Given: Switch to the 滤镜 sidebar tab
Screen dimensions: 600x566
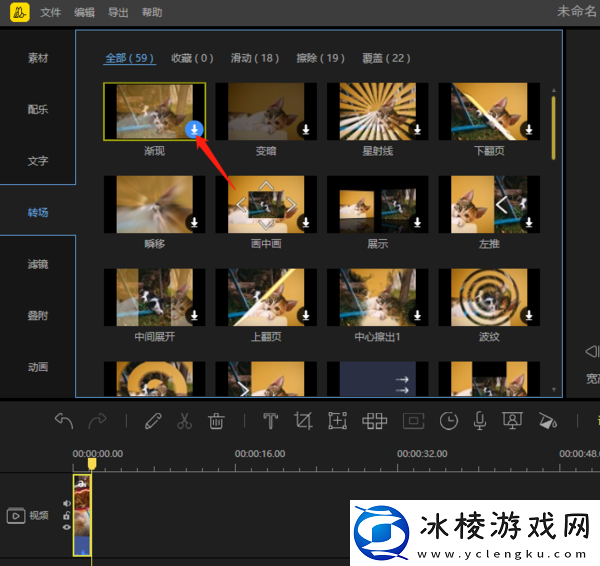Looking at the screenshot, I should click(x=38, y=264).
